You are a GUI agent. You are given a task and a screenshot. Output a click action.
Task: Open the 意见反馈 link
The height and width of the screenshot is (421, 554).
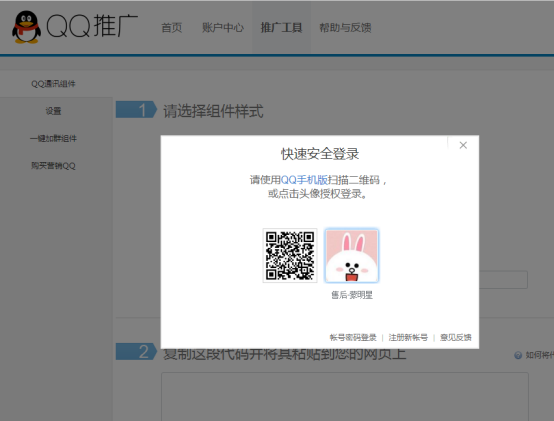(456, 337)
